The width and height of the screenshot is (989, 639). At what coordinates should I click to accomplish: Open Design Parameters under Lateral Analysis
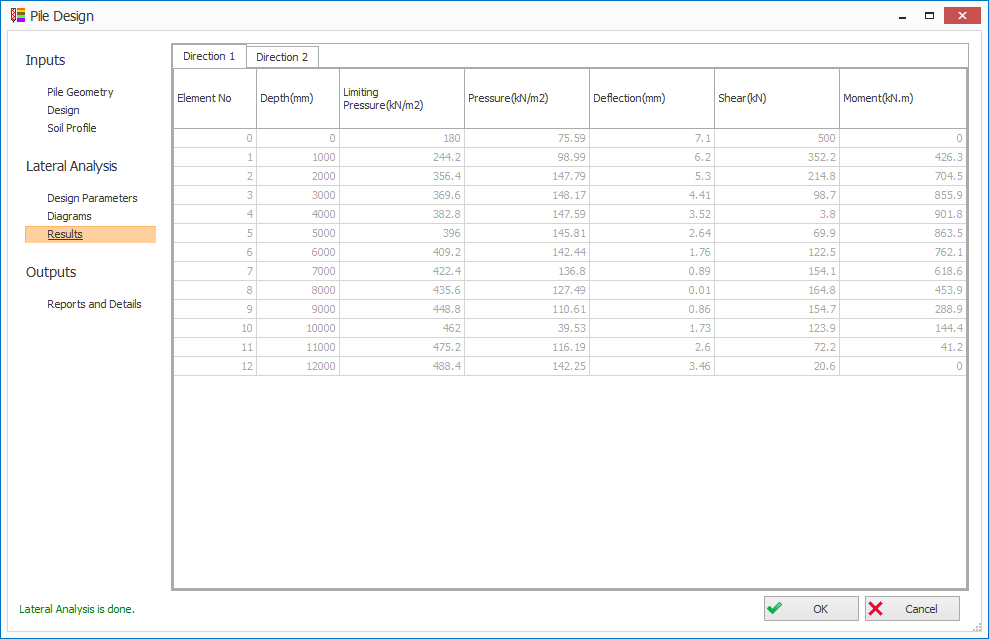click(x=92, y=198)
